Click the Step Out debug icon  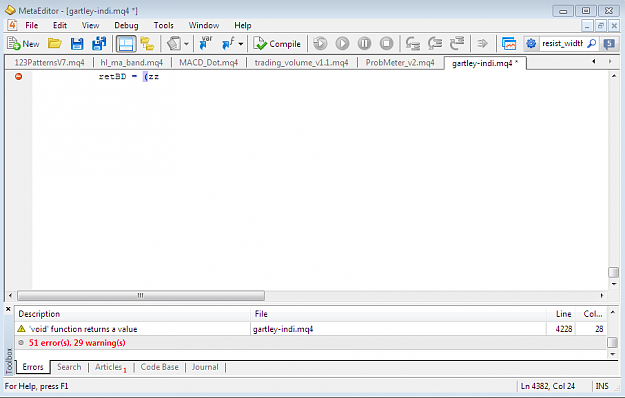point(457,43)
